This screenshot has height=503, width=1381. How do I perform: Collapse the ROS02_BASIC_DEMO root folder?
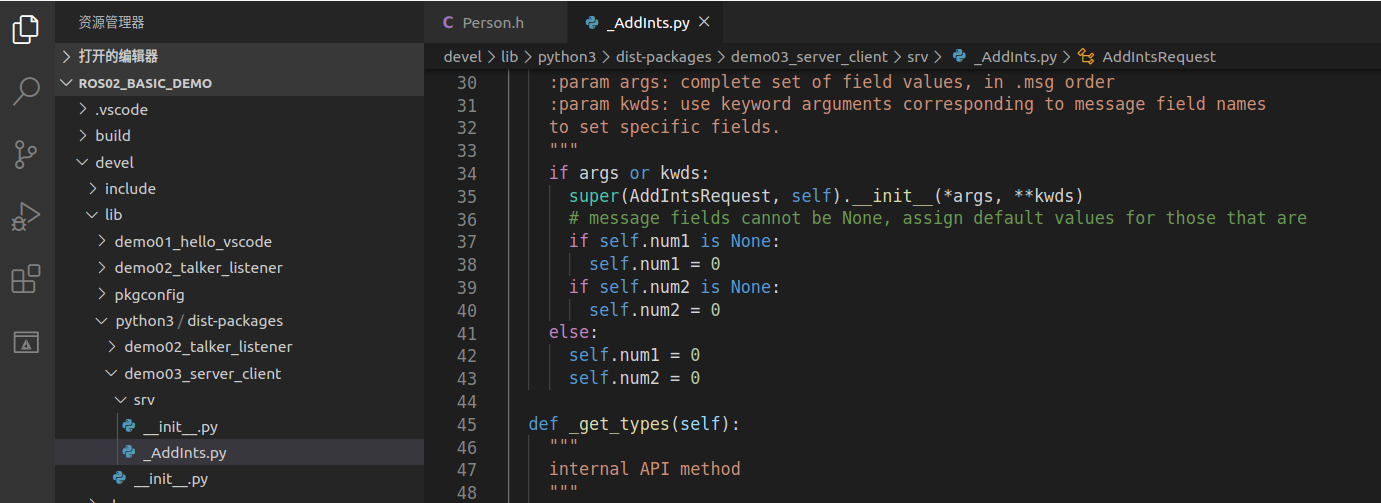(x=145, y=83)
